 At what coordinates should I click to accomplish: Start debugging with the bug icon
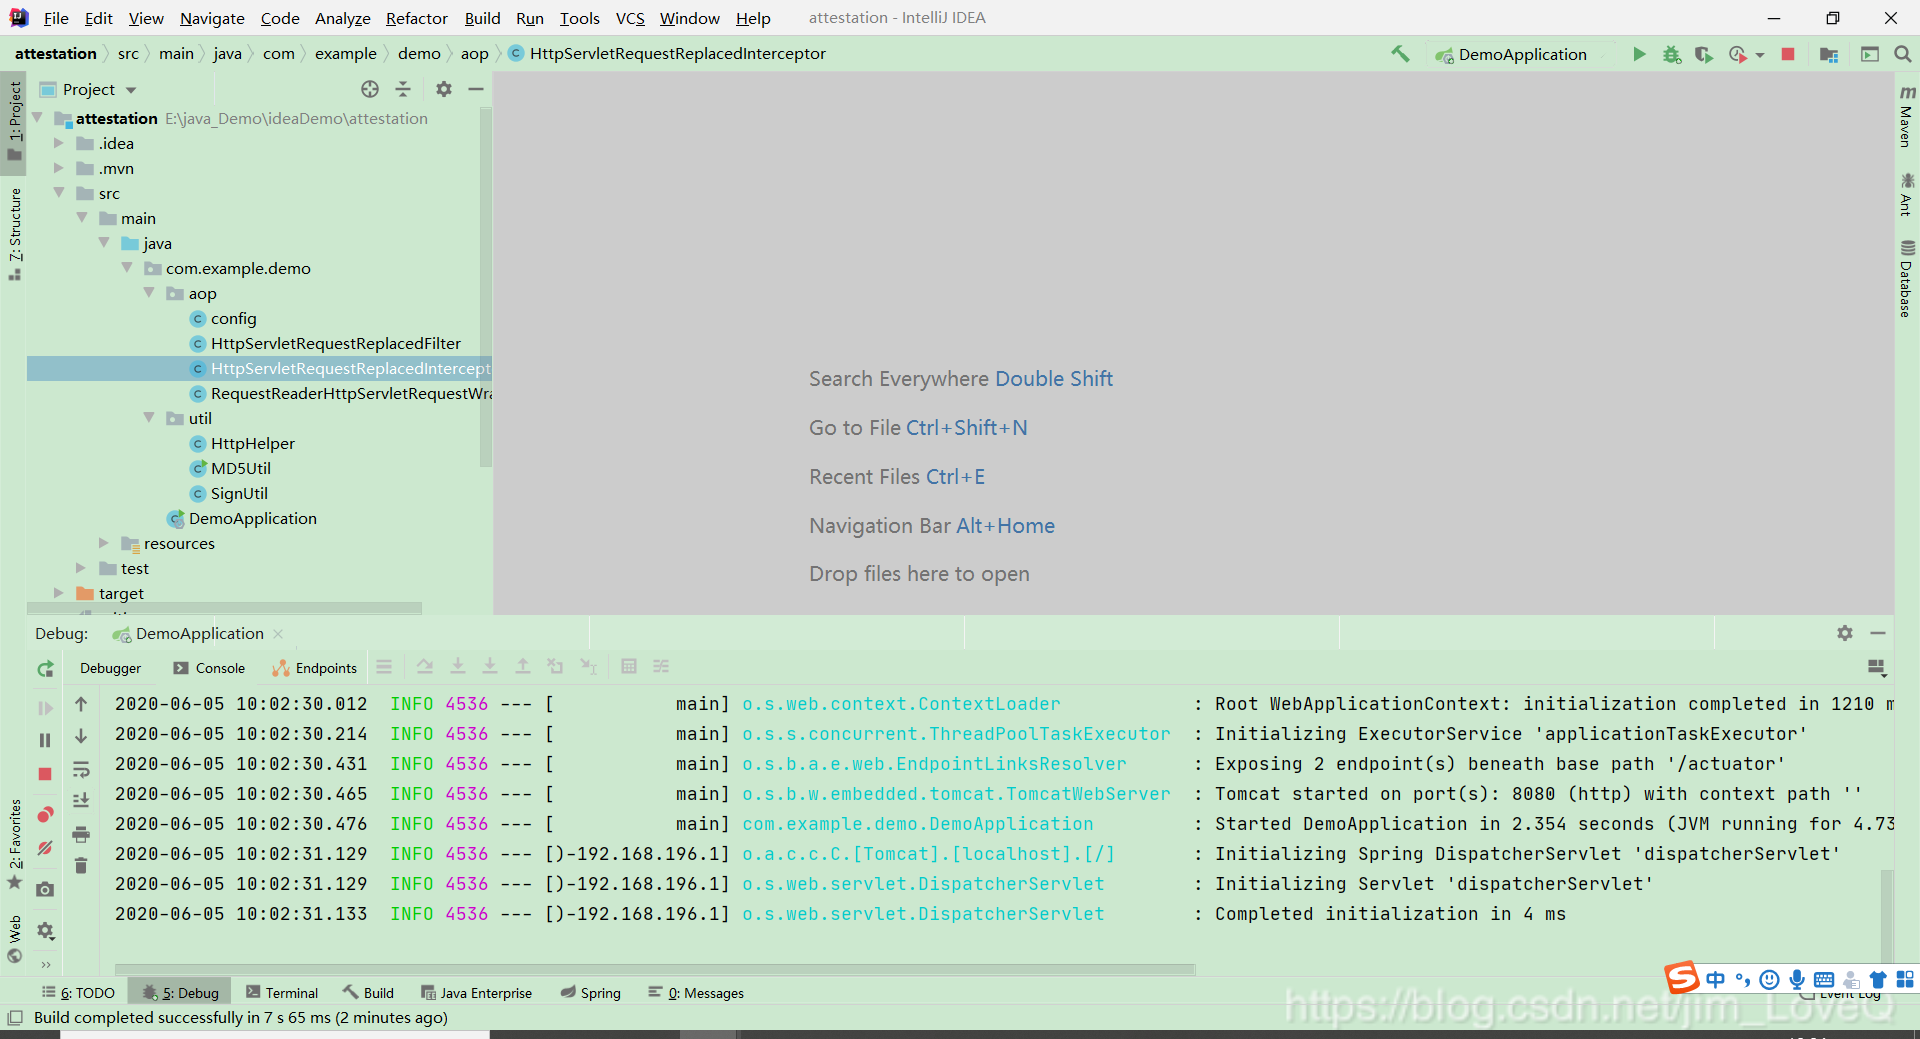coord(1671,54)
